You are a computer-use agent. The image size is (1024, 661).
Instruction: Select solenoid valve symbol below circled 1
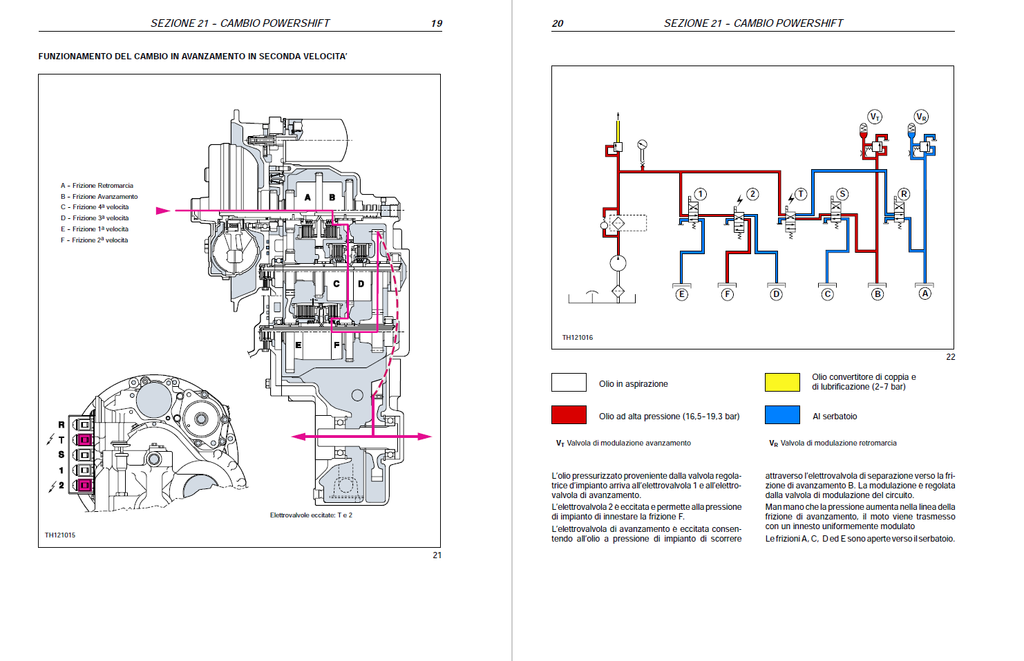click(x=692, y=214)
